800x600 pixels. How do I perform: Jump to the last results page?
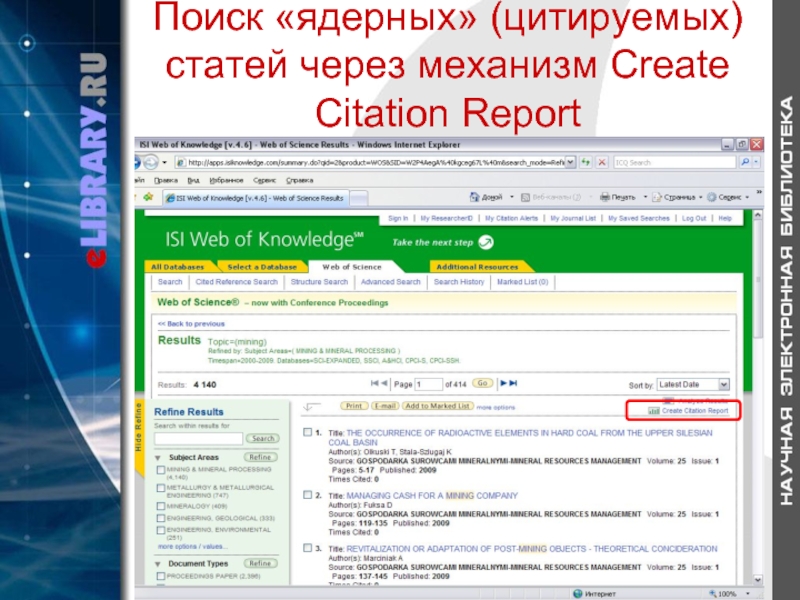[x=512, y=383]
